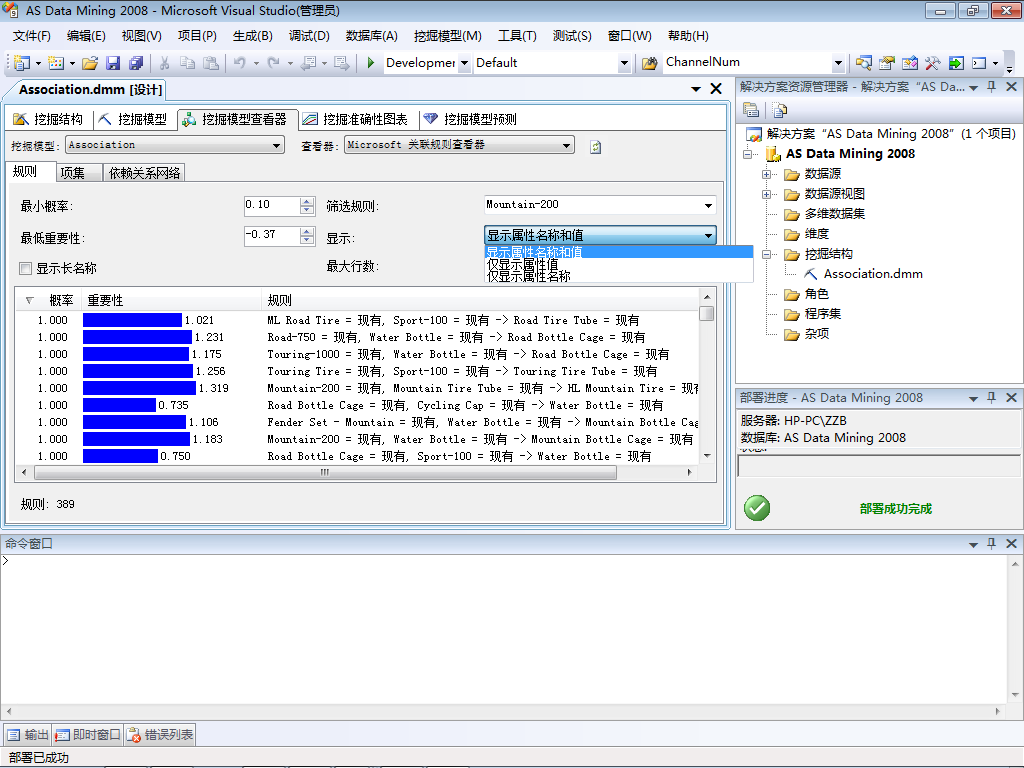Toggle the 显示长名称 checkbox
This screenshot has height=768, width=1024.
click(x=25, y=268)
